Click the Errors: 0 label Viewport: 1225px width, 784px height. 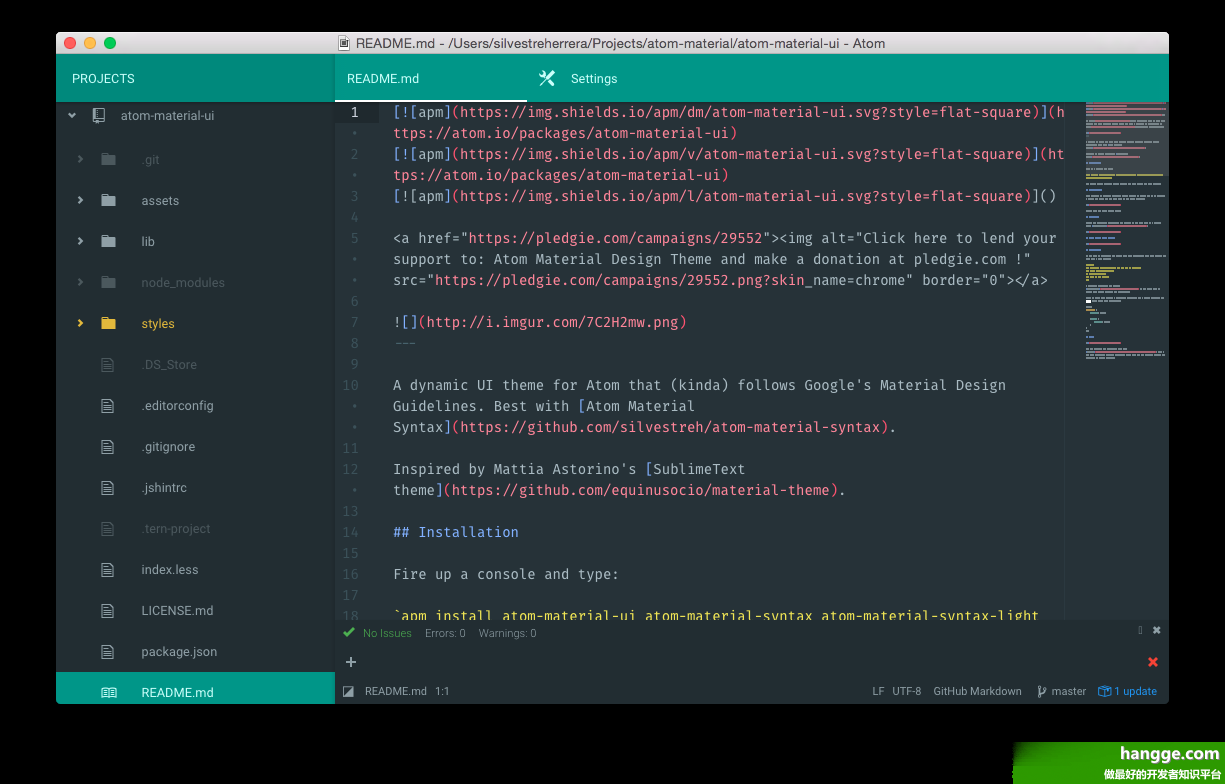click(445, 633)
